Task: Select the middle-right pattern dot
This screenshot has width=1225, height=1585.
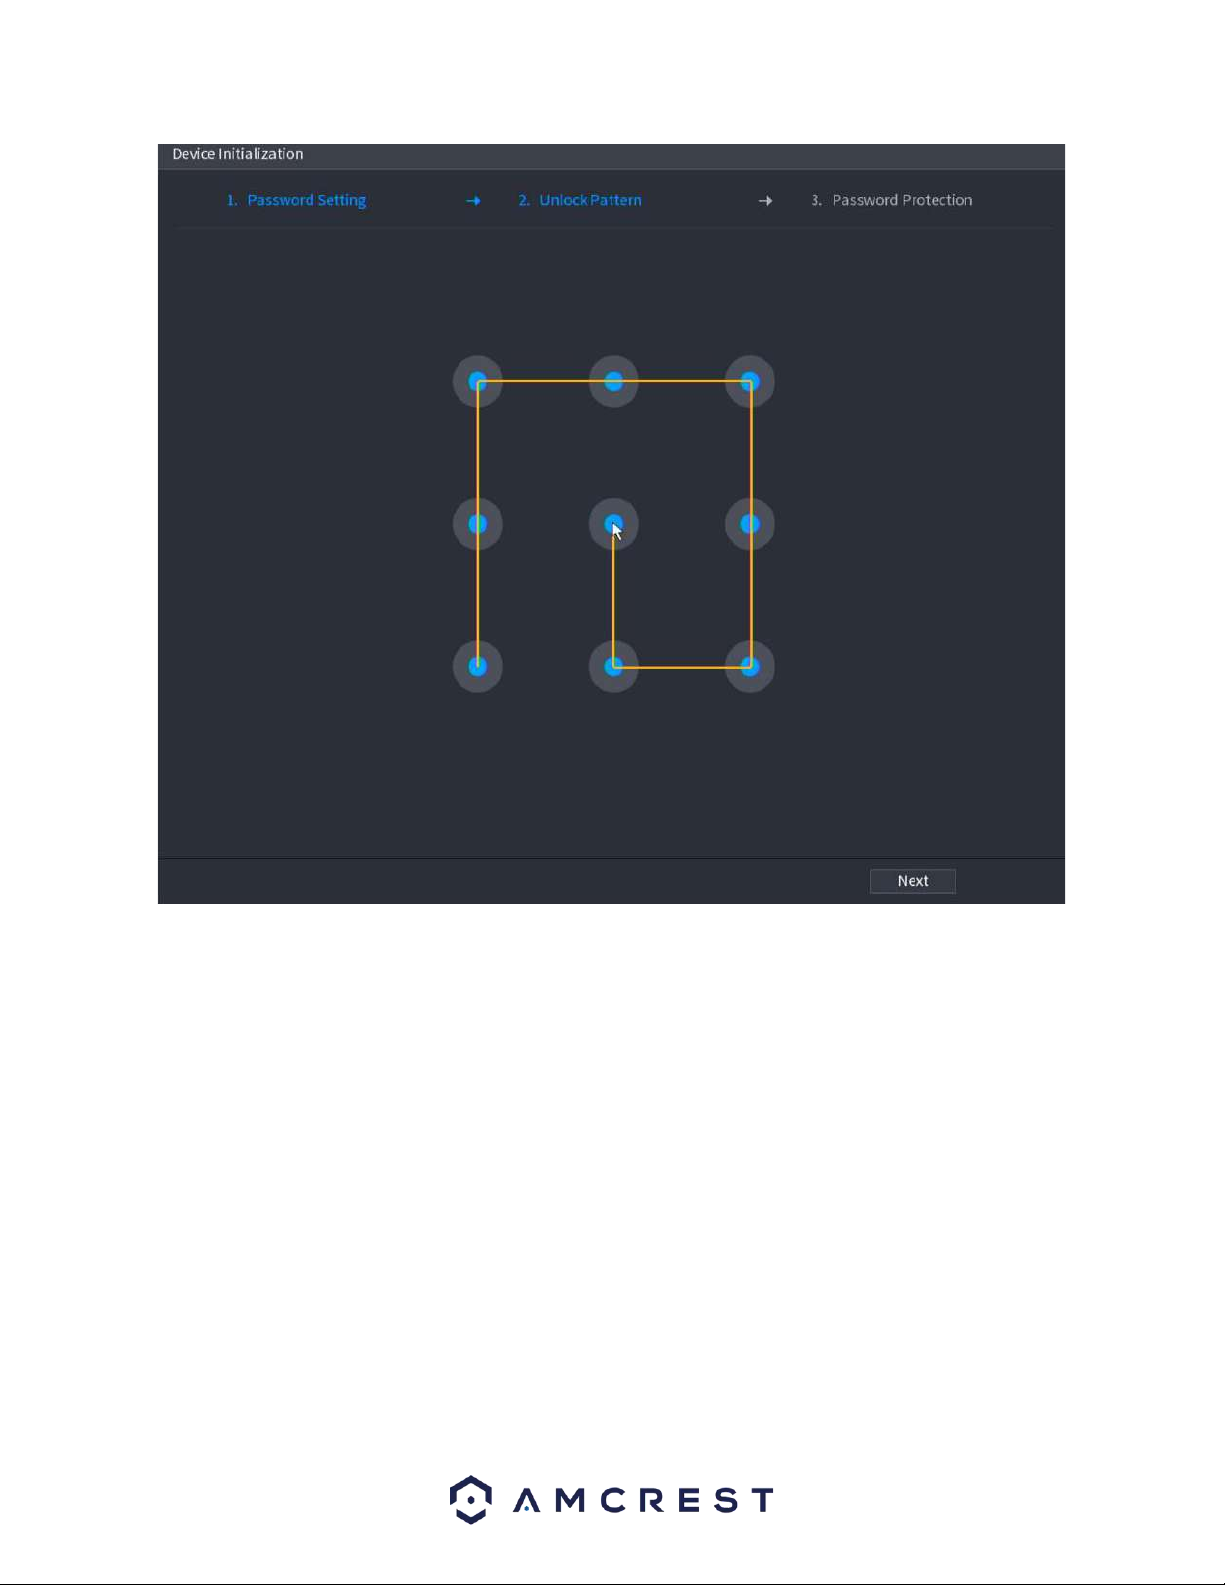Action: [x=750, y=524]
